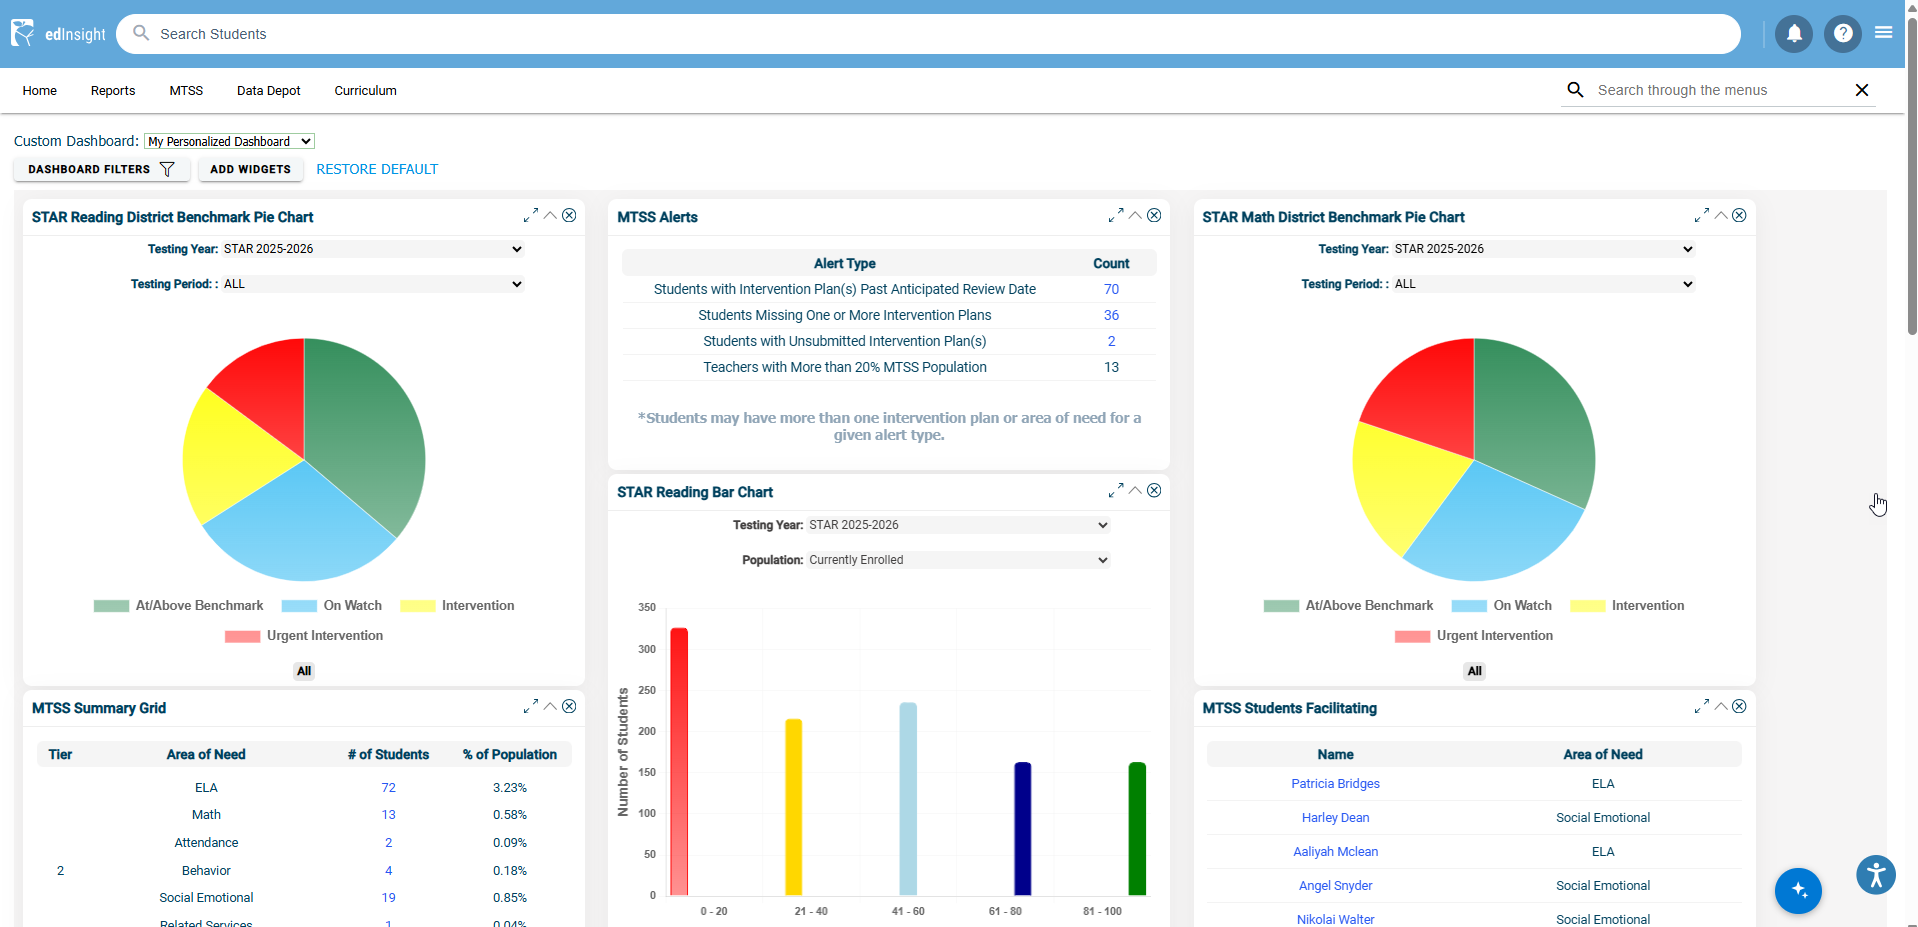Image resolution: width=1918 pixels, height=927 pixels.
Task: Toggle At/Above Benchmark legend in Reading Pie
Action: coord(179,606)
